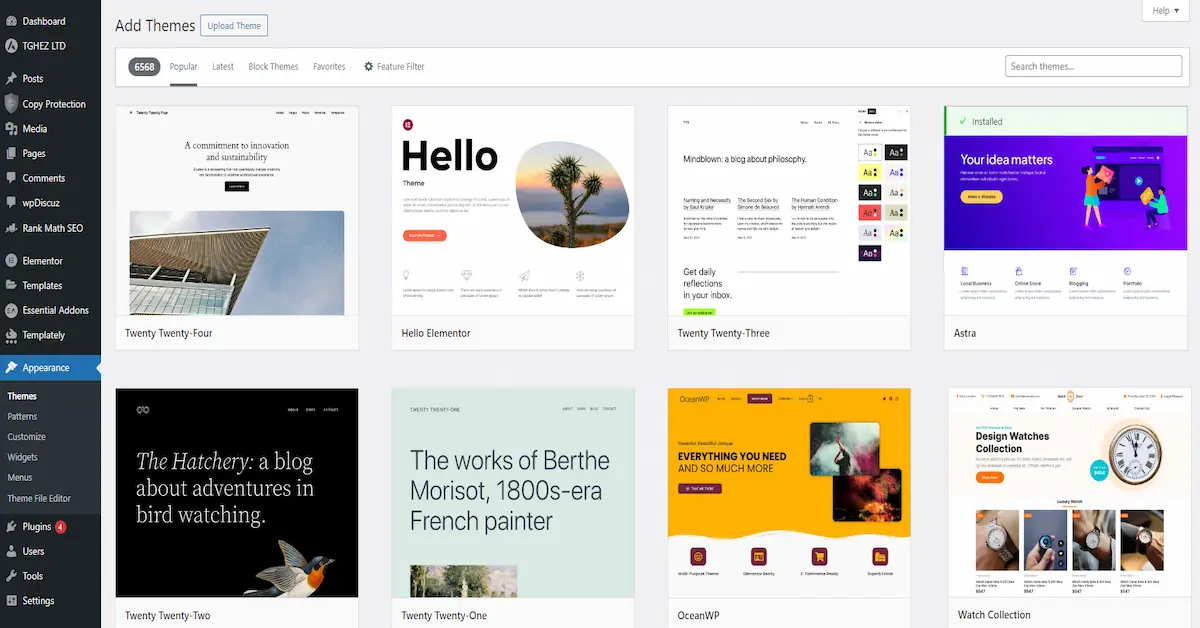Switch to the Latest themes tab
The image size is (1200, 628).
(223, 67)
